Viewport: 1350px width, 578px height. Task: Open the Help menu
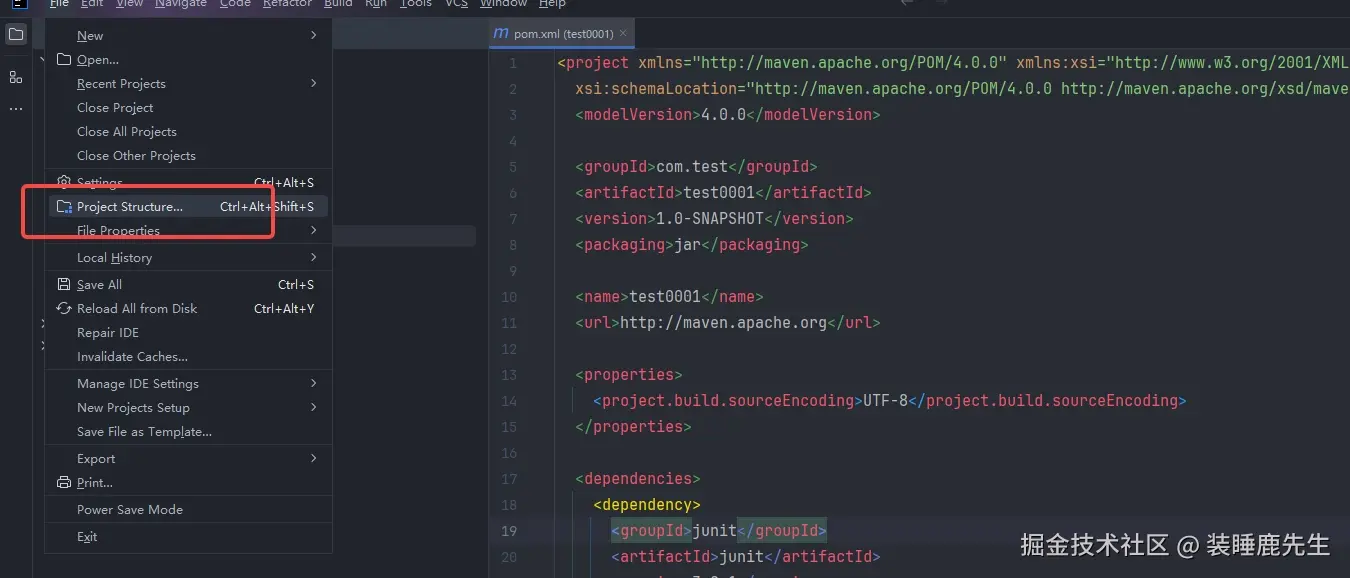[552, 4]
